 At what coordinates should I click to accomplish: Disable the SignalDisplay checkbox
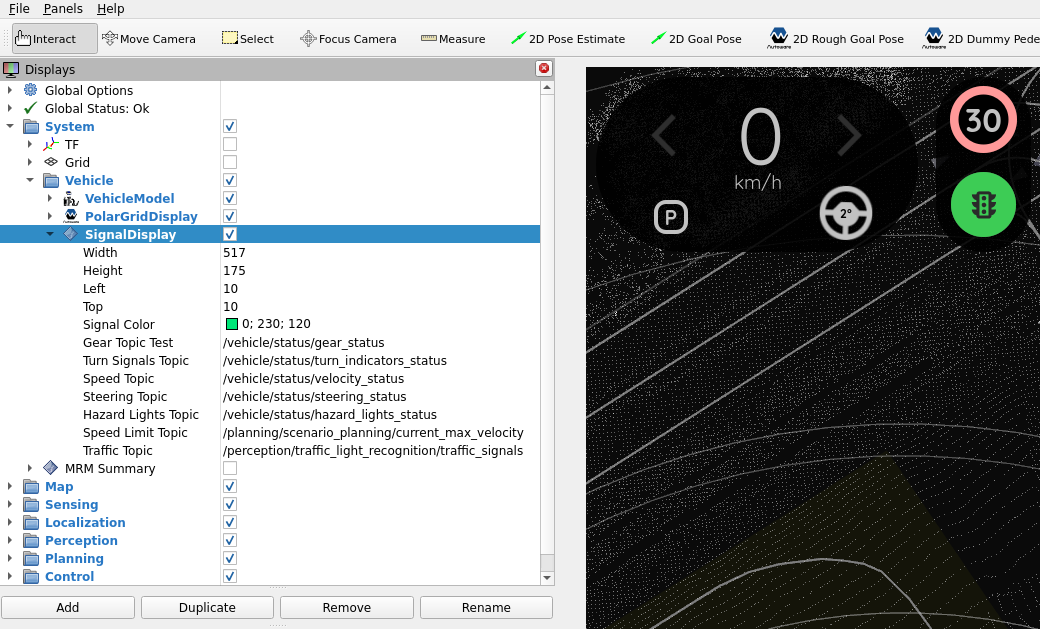(230, 234)
